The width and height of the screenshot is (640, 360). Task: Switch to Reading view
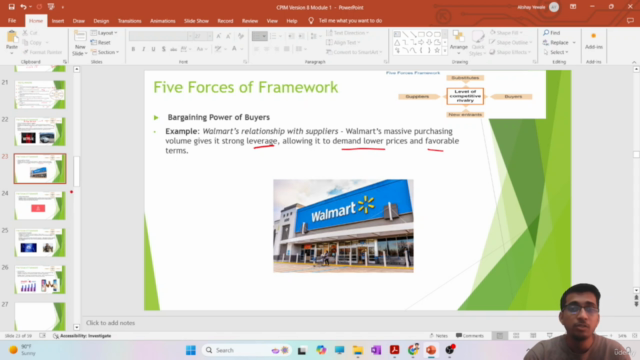point(533,336)
